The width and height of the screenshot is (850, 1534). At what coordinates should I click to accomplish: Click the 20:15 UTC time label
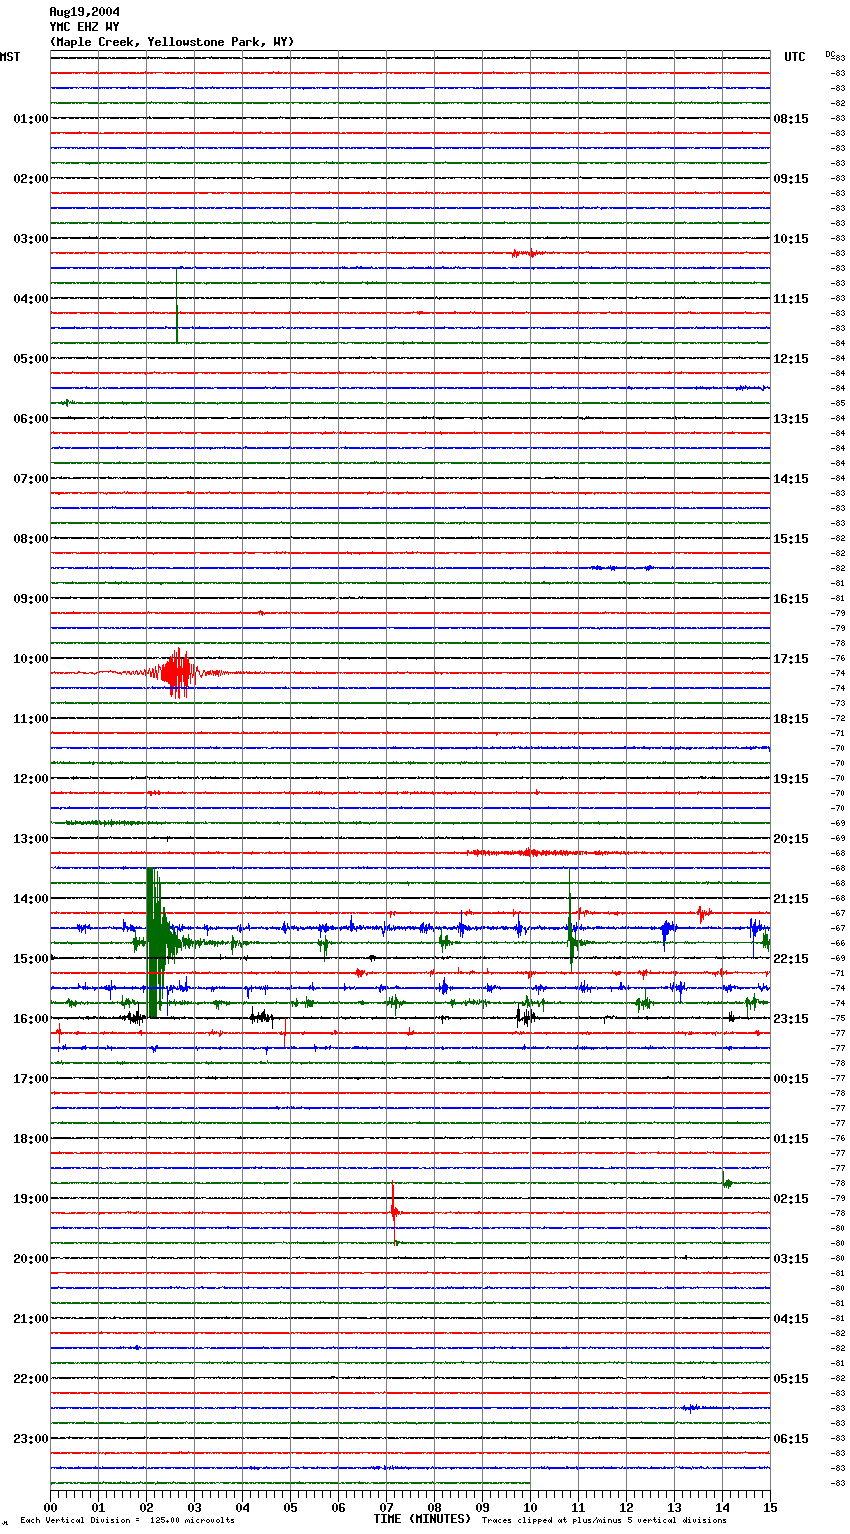pos(791,839)
